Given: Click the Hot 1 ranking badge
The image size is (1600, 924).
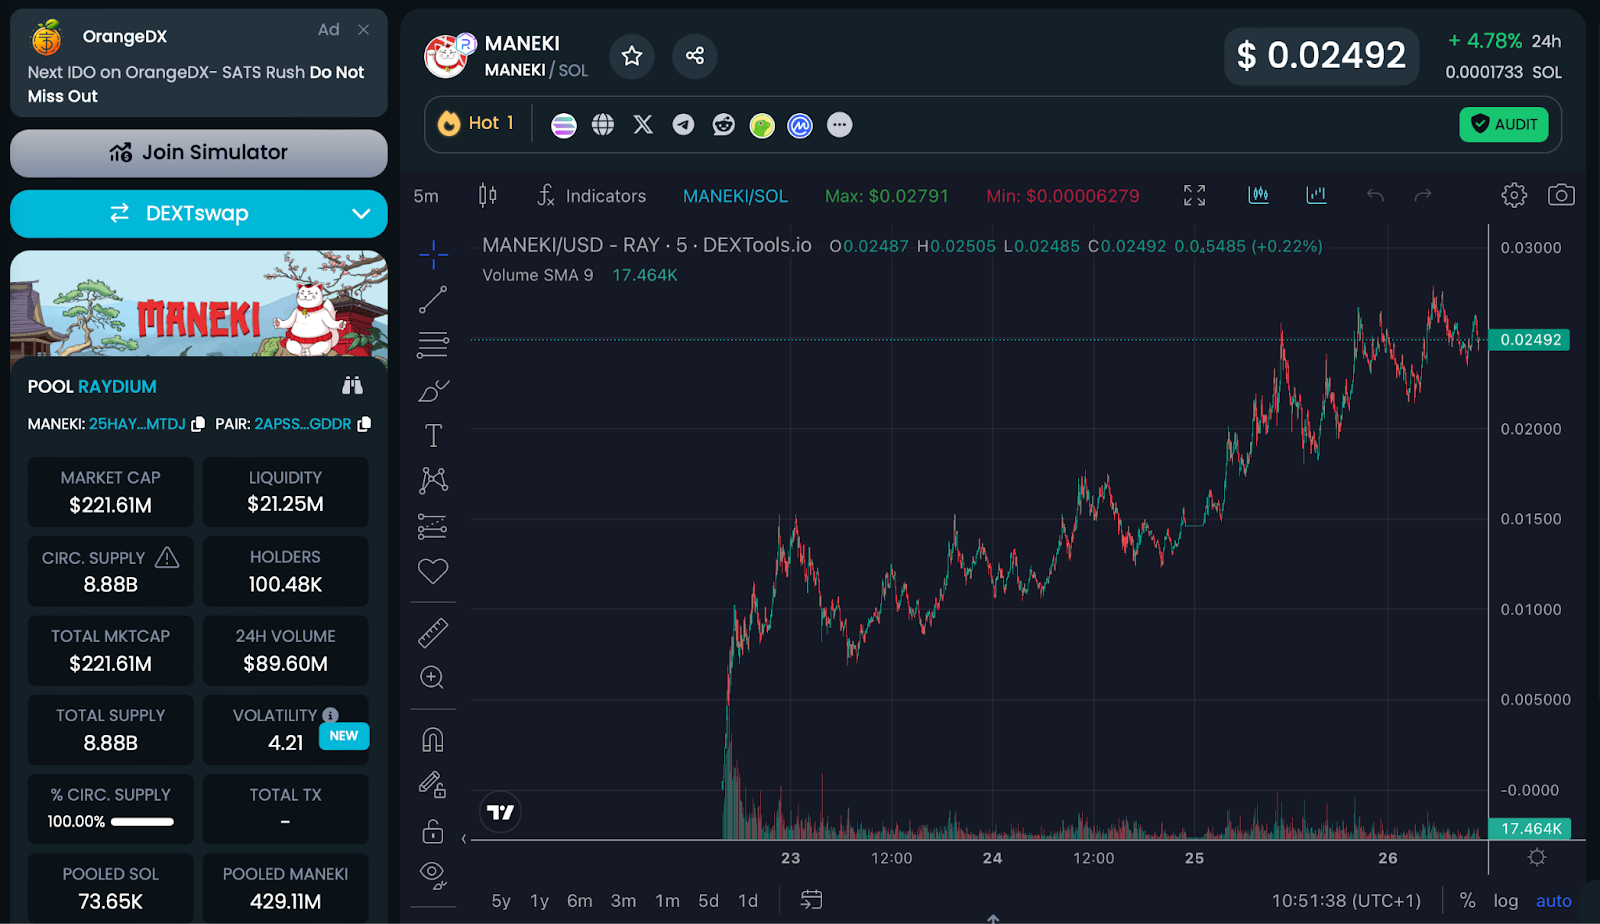Looking at the screenshot, I should pos(476,123).
